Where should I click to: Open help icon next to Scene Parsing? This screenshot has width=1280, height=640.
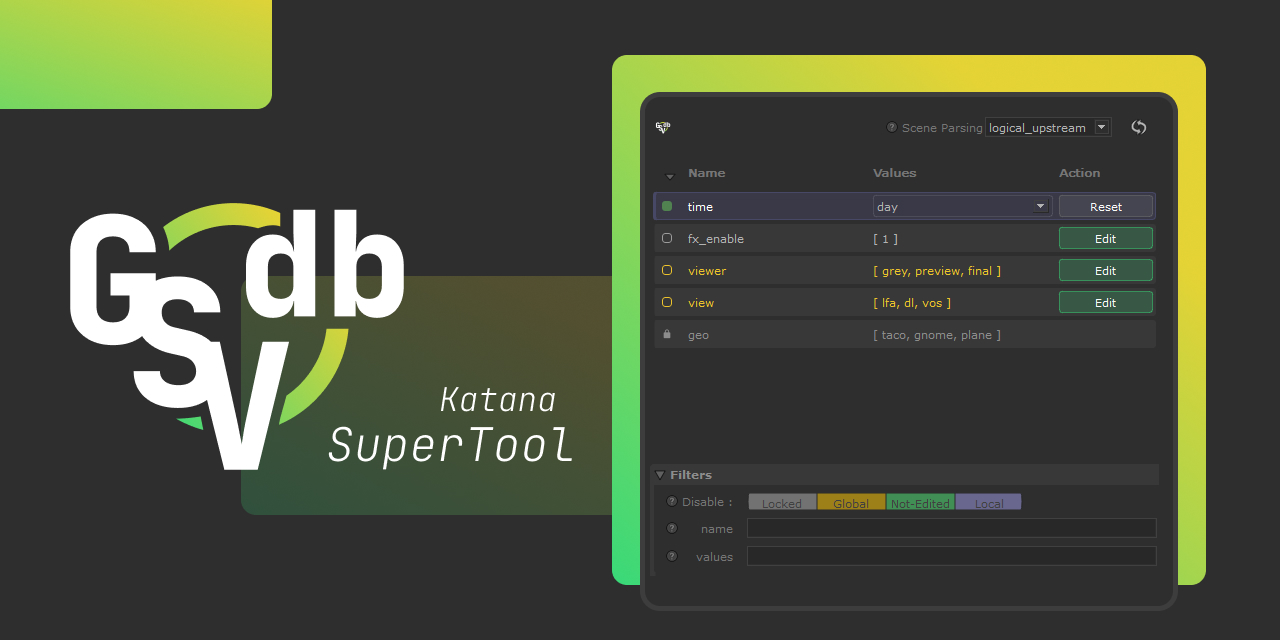tap(892, 127)
